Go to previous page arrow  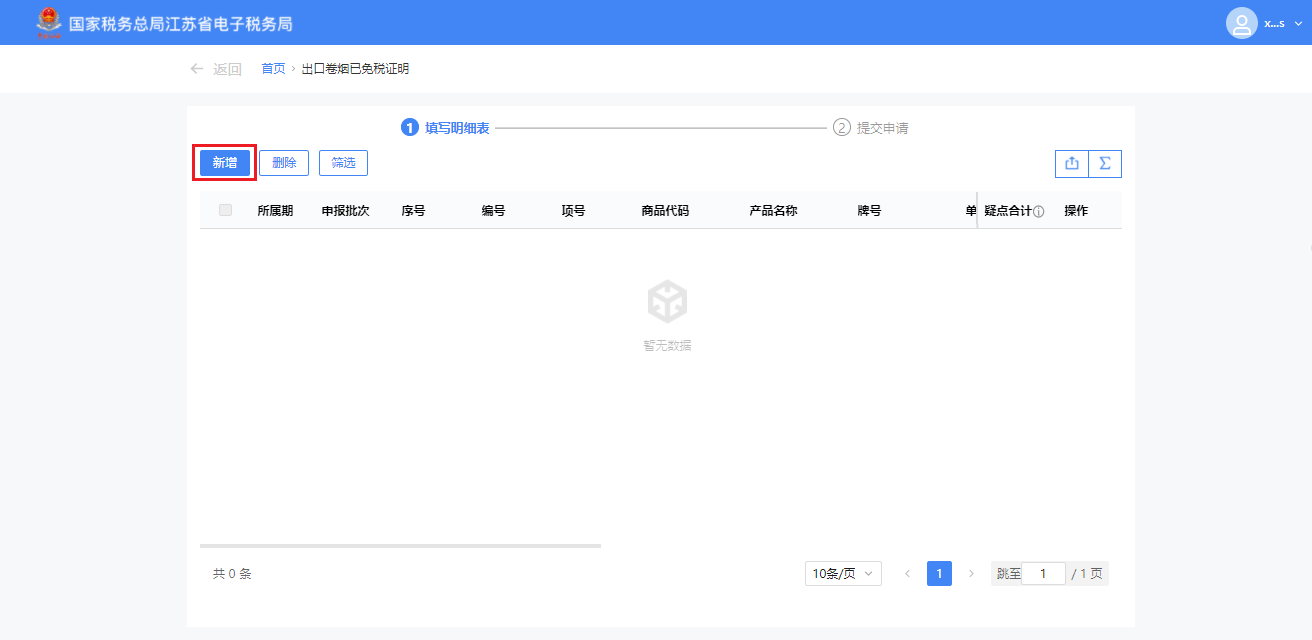[907, 574]
